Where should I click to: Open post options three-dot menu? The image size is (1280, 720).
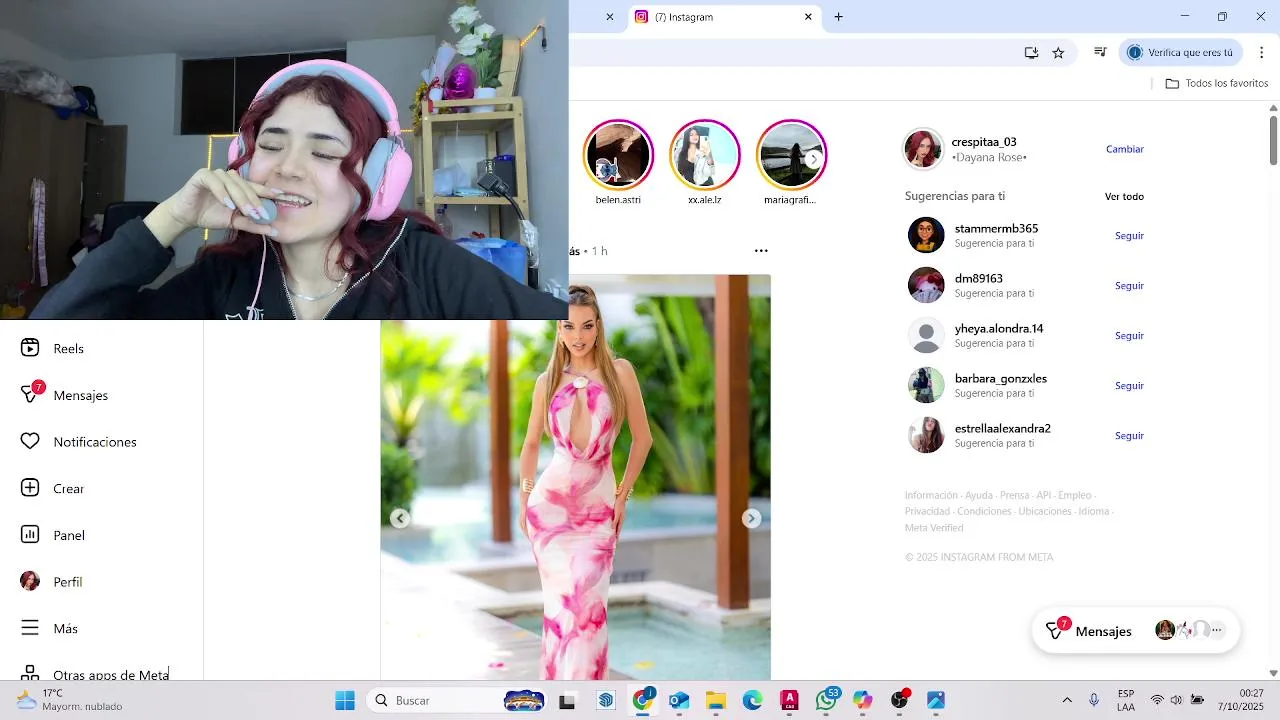click(x=761, y=251)
